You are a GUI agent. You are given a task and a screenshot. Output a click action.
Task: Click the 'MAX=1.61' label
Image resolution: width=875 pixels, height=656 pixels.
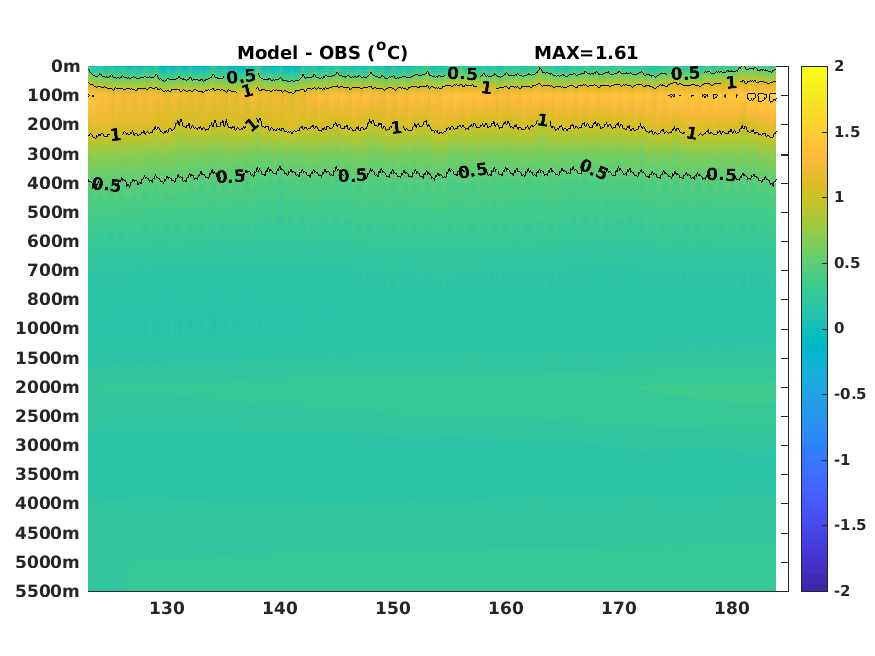click(x=586, y=53)
